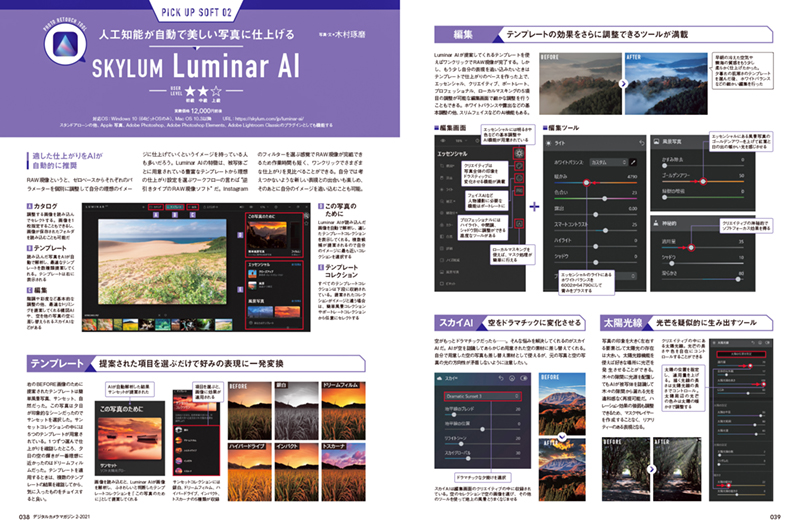The height and width of the screenshot is (530, 800).
Task: Click the eye preview icon in edit screen toolbar
Action: pyautogui.click(x=443, y=141)
